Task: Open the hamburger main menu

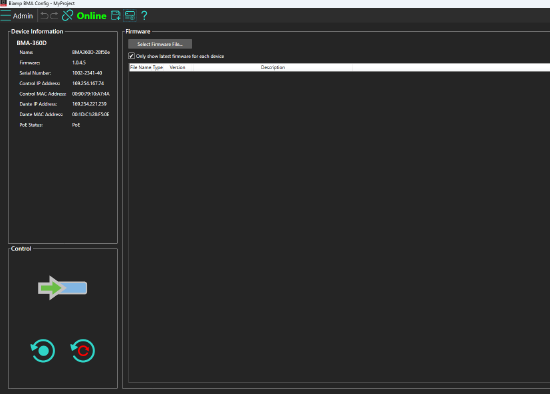Action: click(x=6, y=16)
